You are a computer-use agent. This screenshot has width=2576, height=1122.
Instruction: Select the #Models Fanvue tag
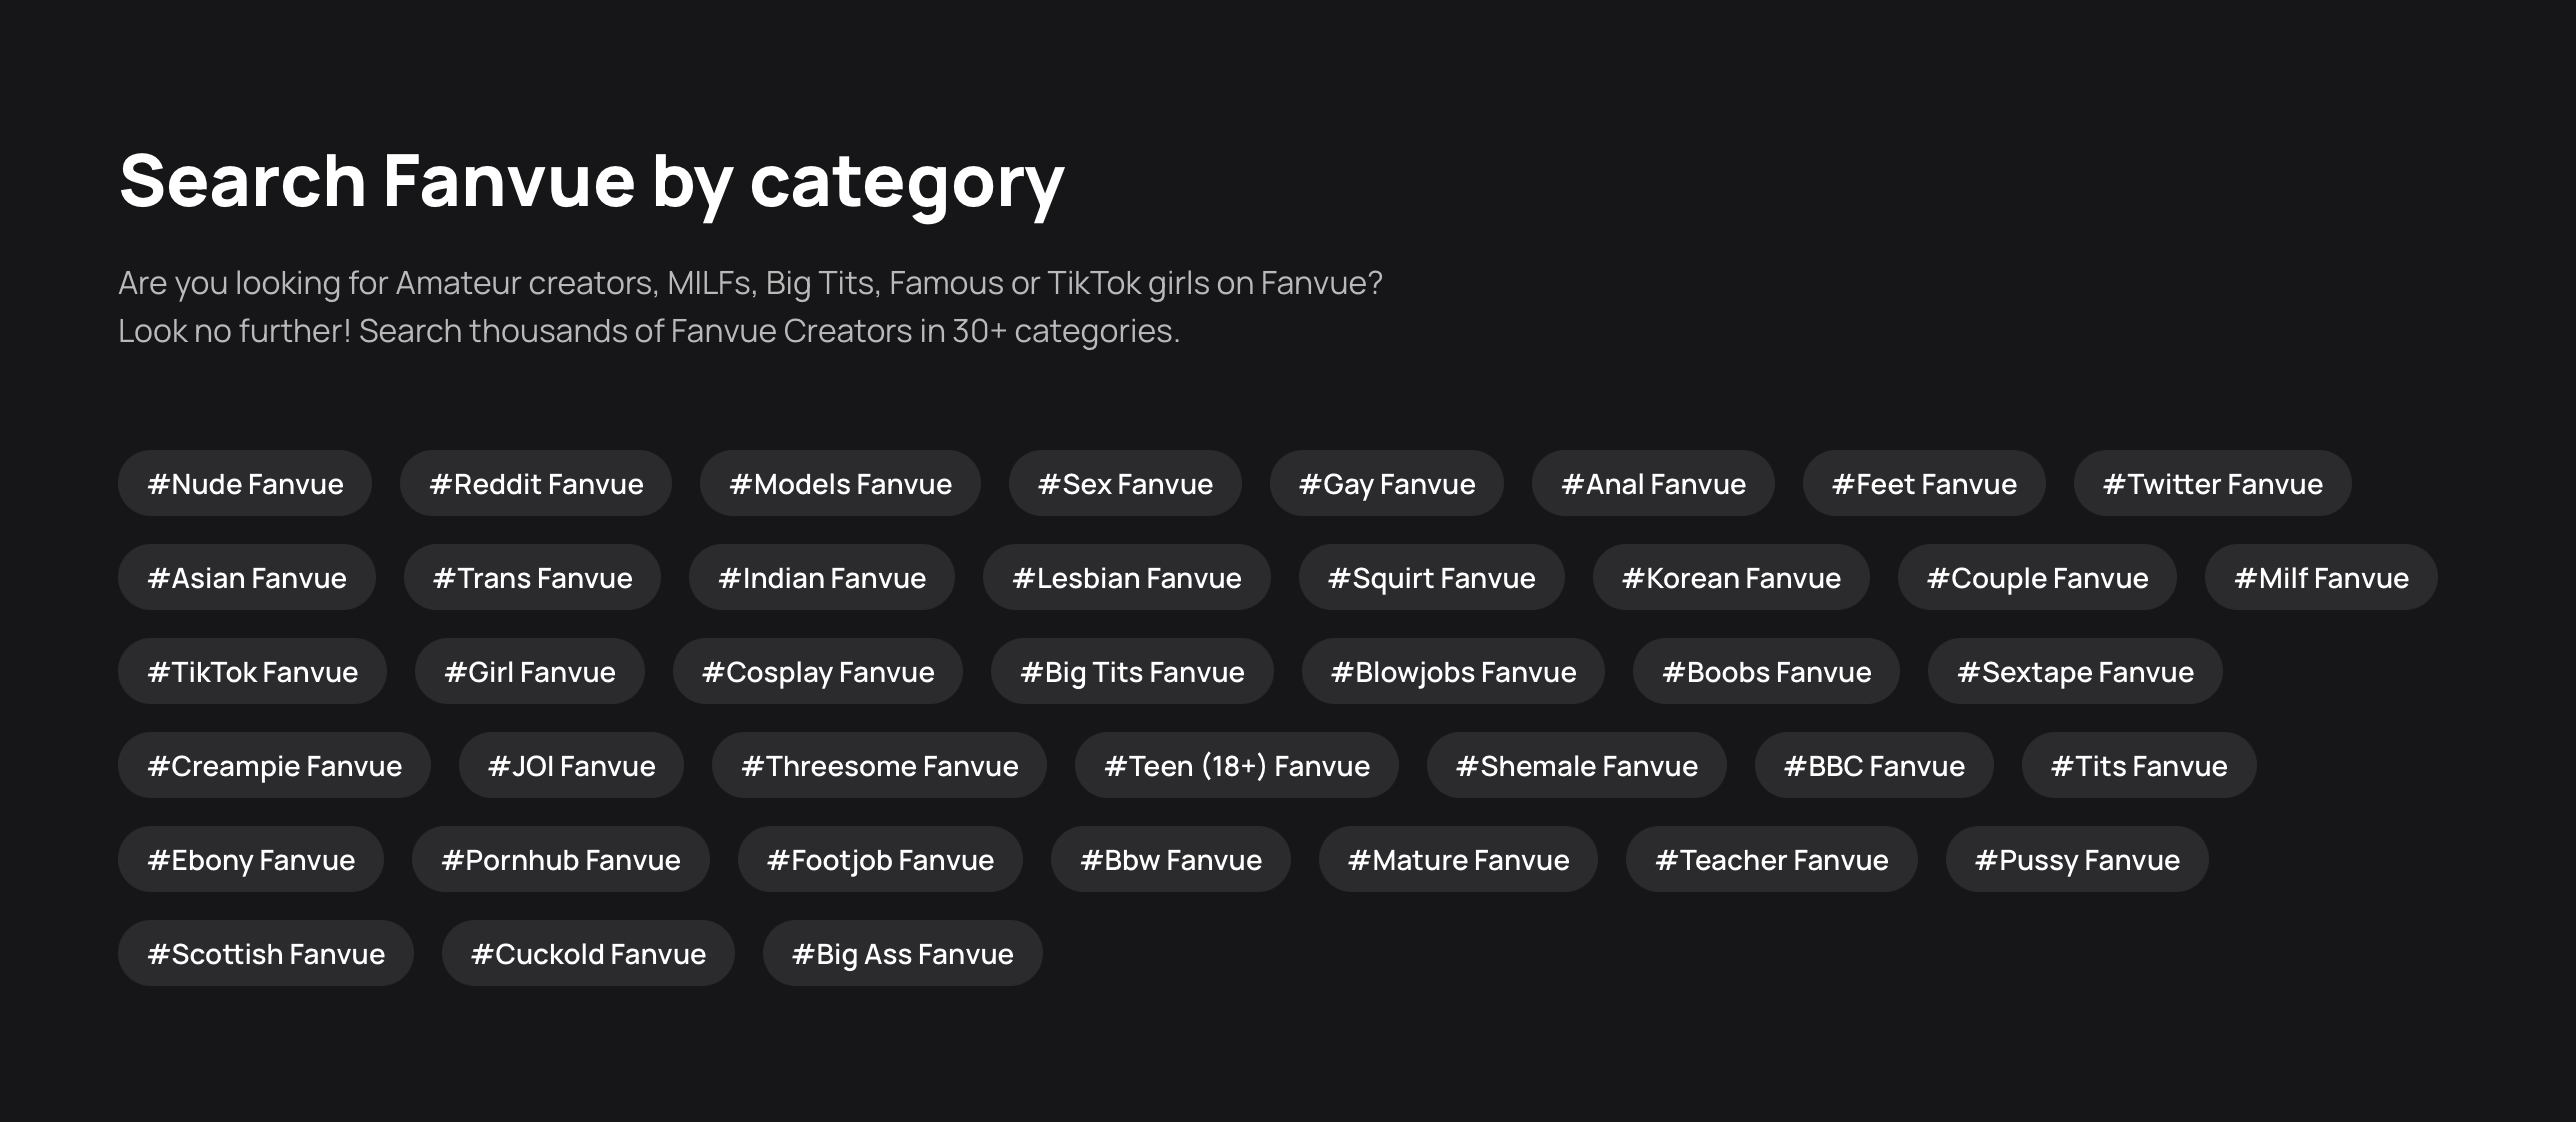840,484
